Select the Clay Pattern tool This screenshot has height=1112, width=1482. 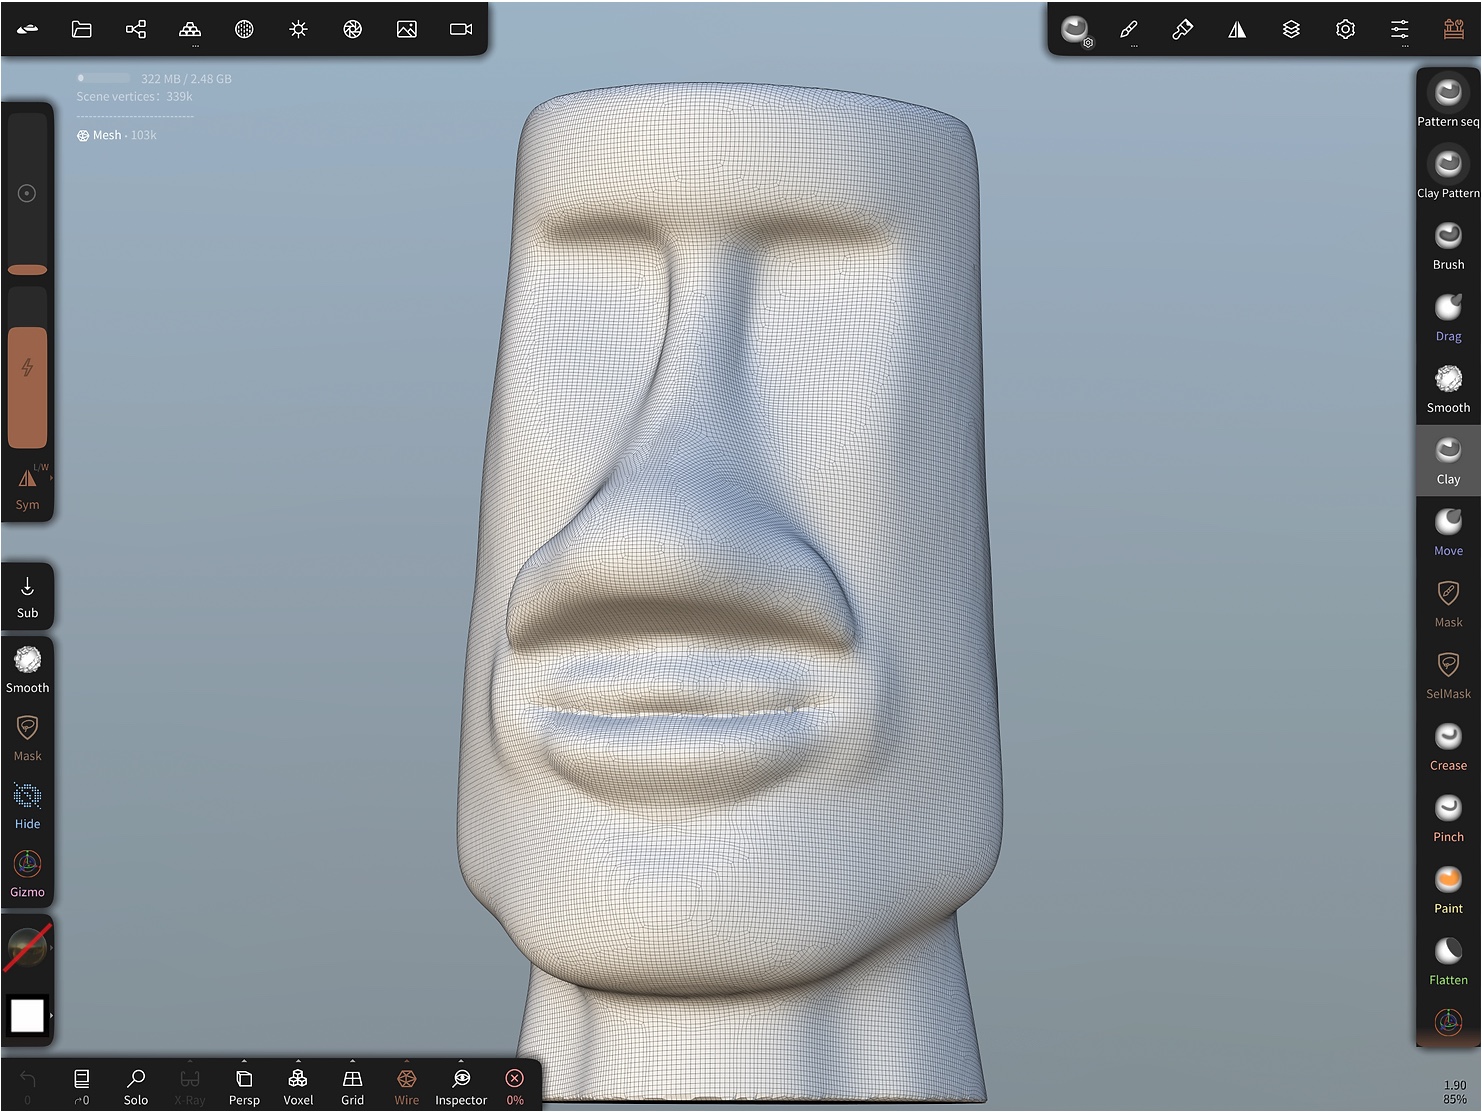click(1448, 172)
